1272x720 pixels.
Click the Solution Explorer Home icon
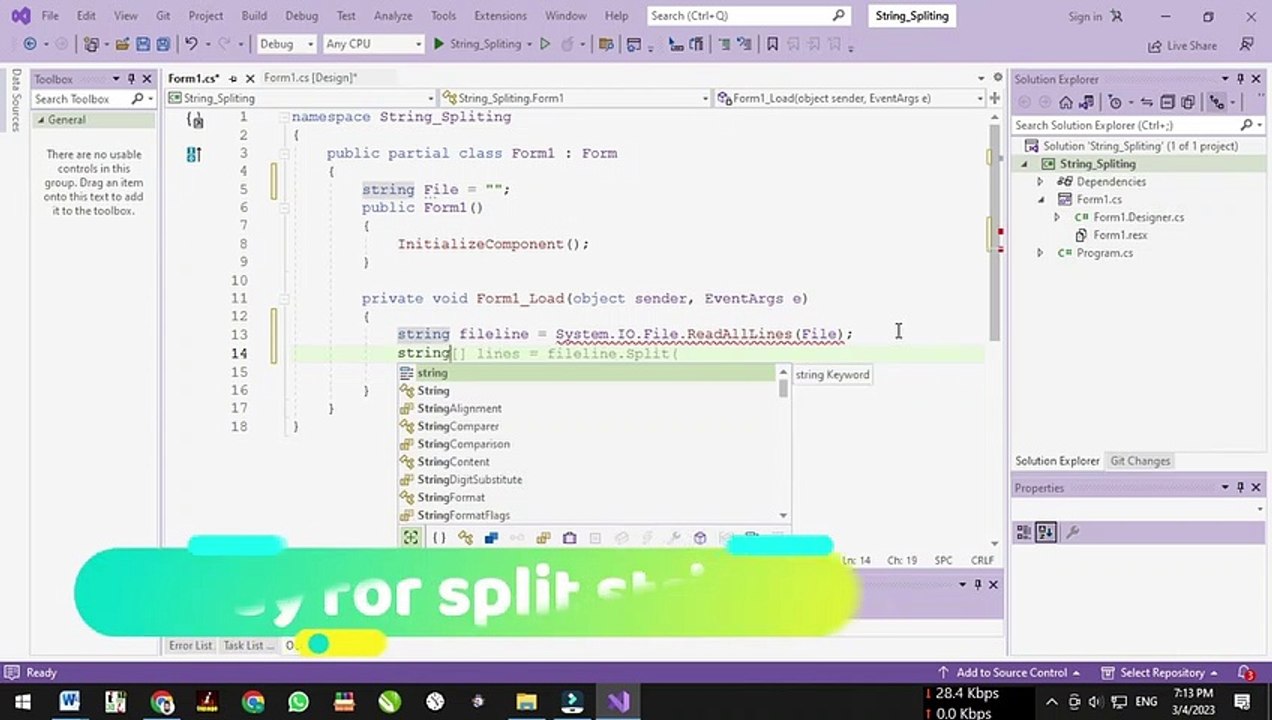1066,102
